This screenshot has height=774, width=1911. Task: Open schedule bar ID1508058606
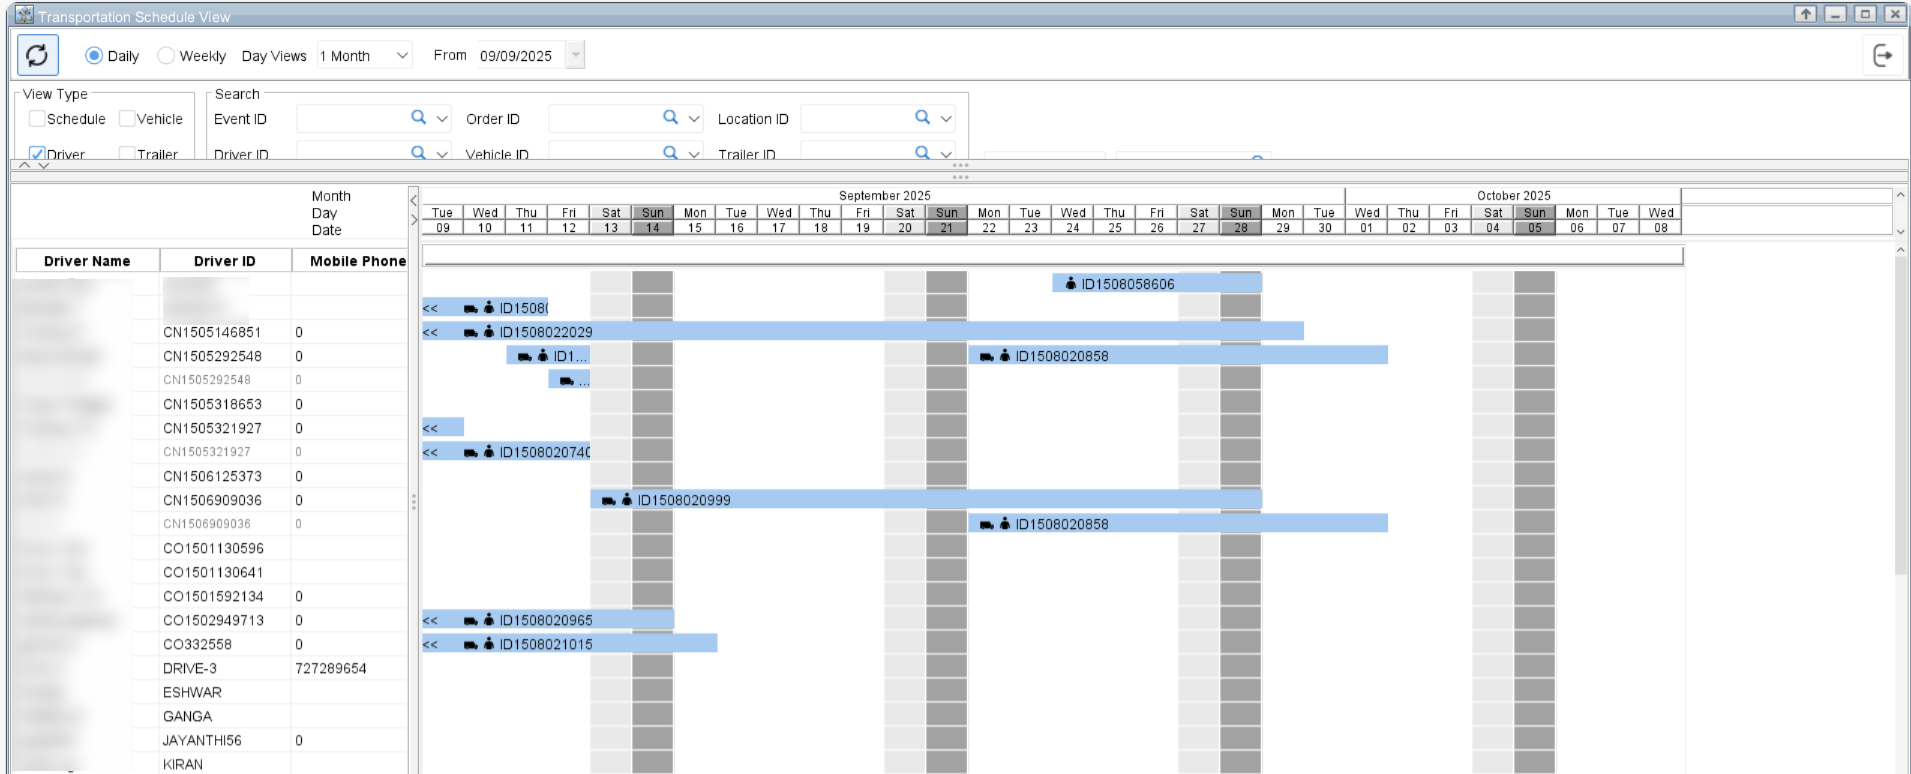tap(1157, 284)
